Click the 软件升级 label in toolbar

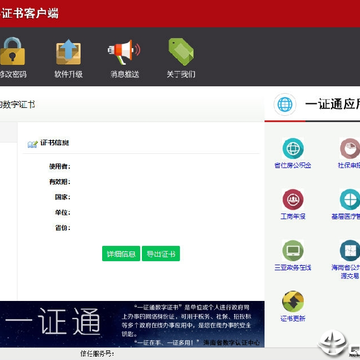(68, 74)
